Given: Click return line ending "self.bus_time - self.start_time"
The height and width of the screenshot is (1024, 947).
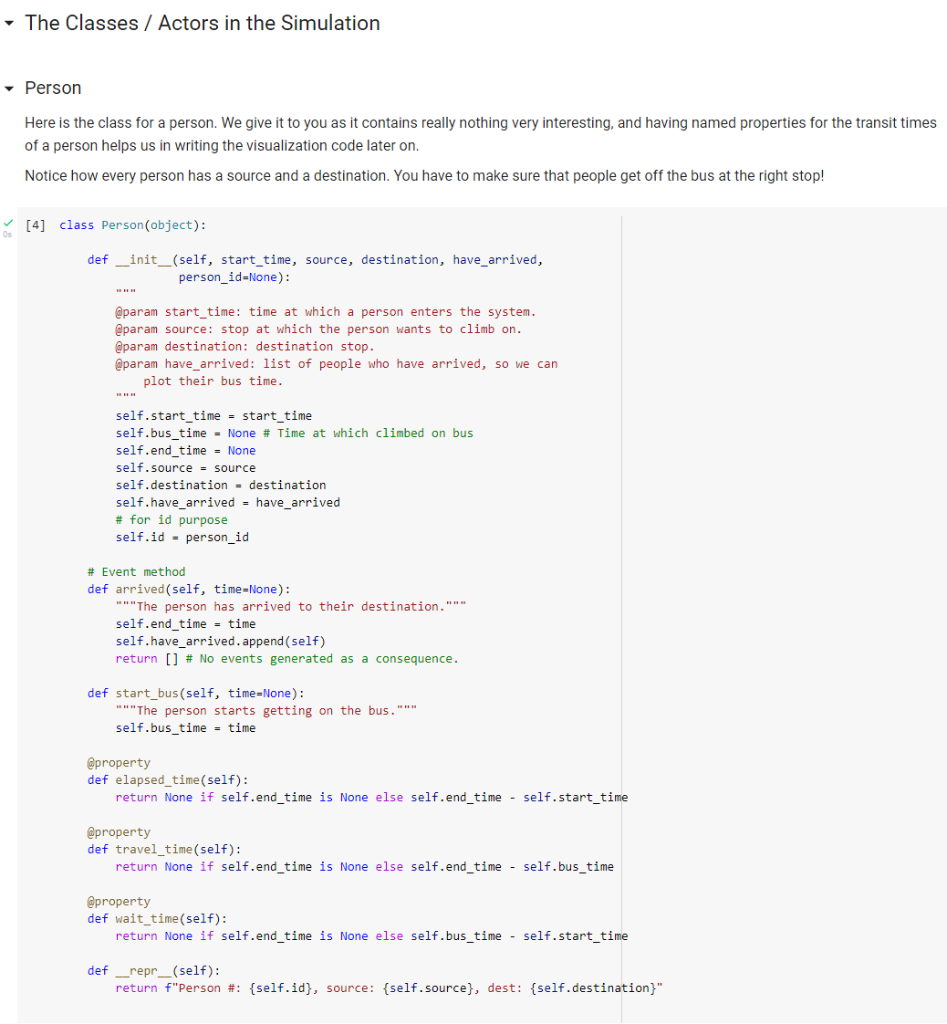Looking at the screenshot, I should tap(372, 936).
